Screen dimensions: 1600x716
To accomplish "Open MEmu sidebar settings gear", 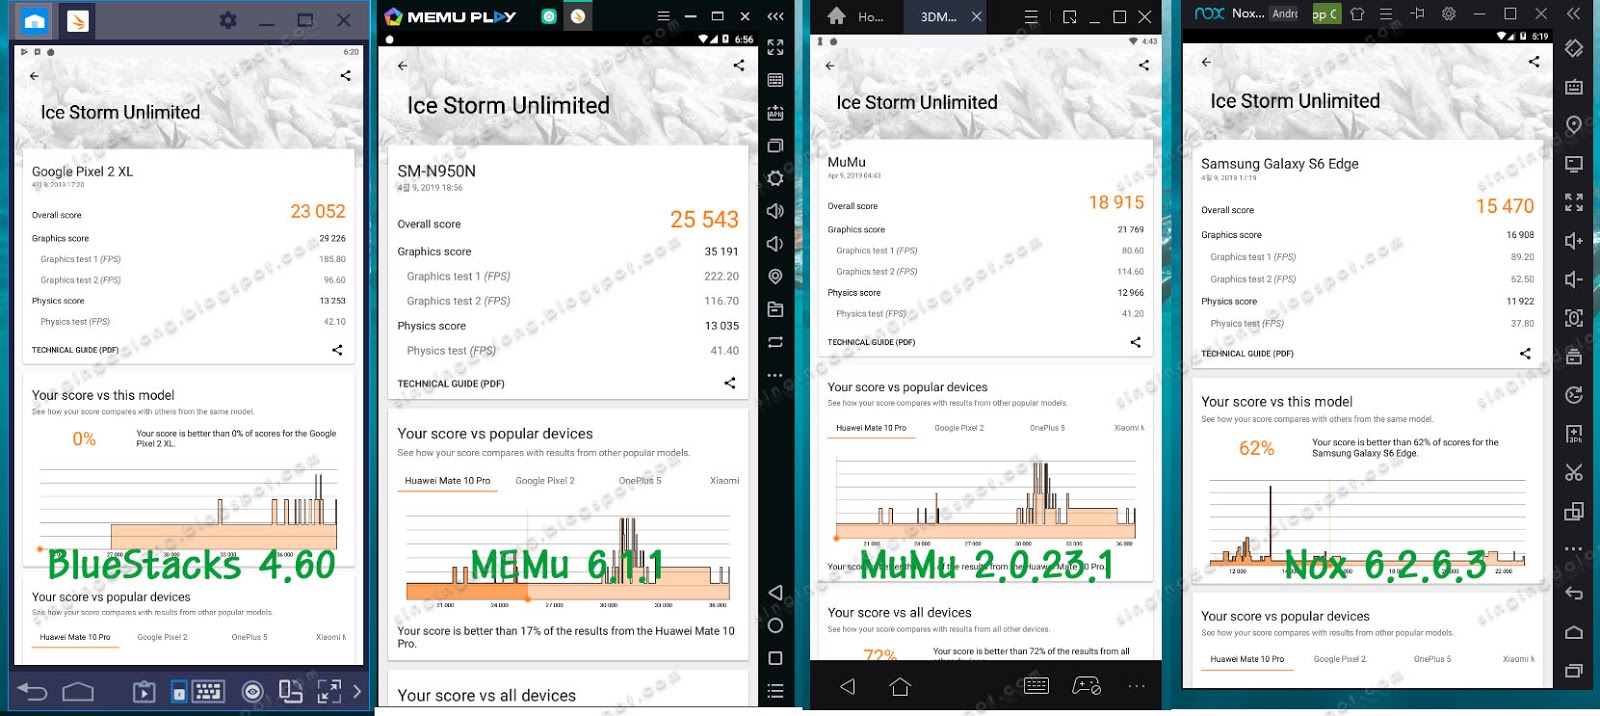I will coord(775,178).
